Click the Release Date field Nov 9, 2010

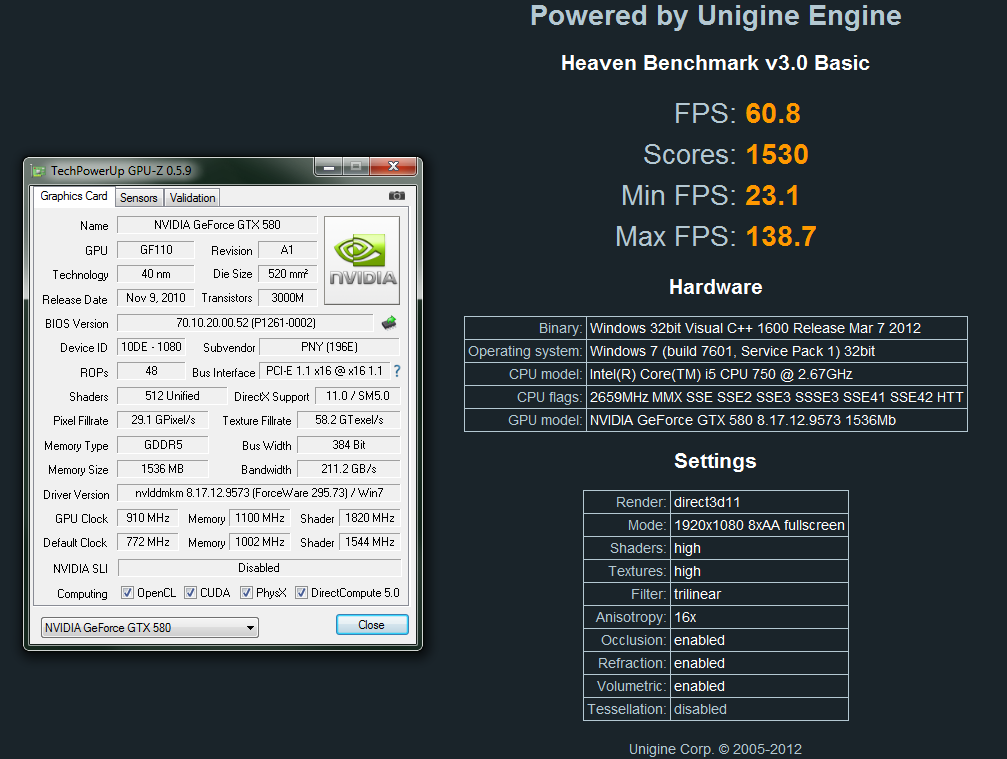(x=156, y=298)
